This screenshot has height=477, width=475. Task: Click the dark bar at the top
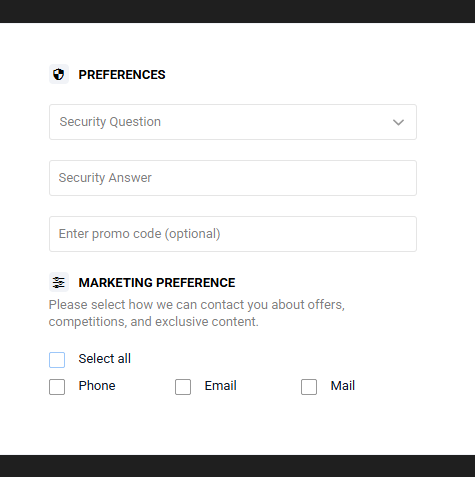(237, 11)
